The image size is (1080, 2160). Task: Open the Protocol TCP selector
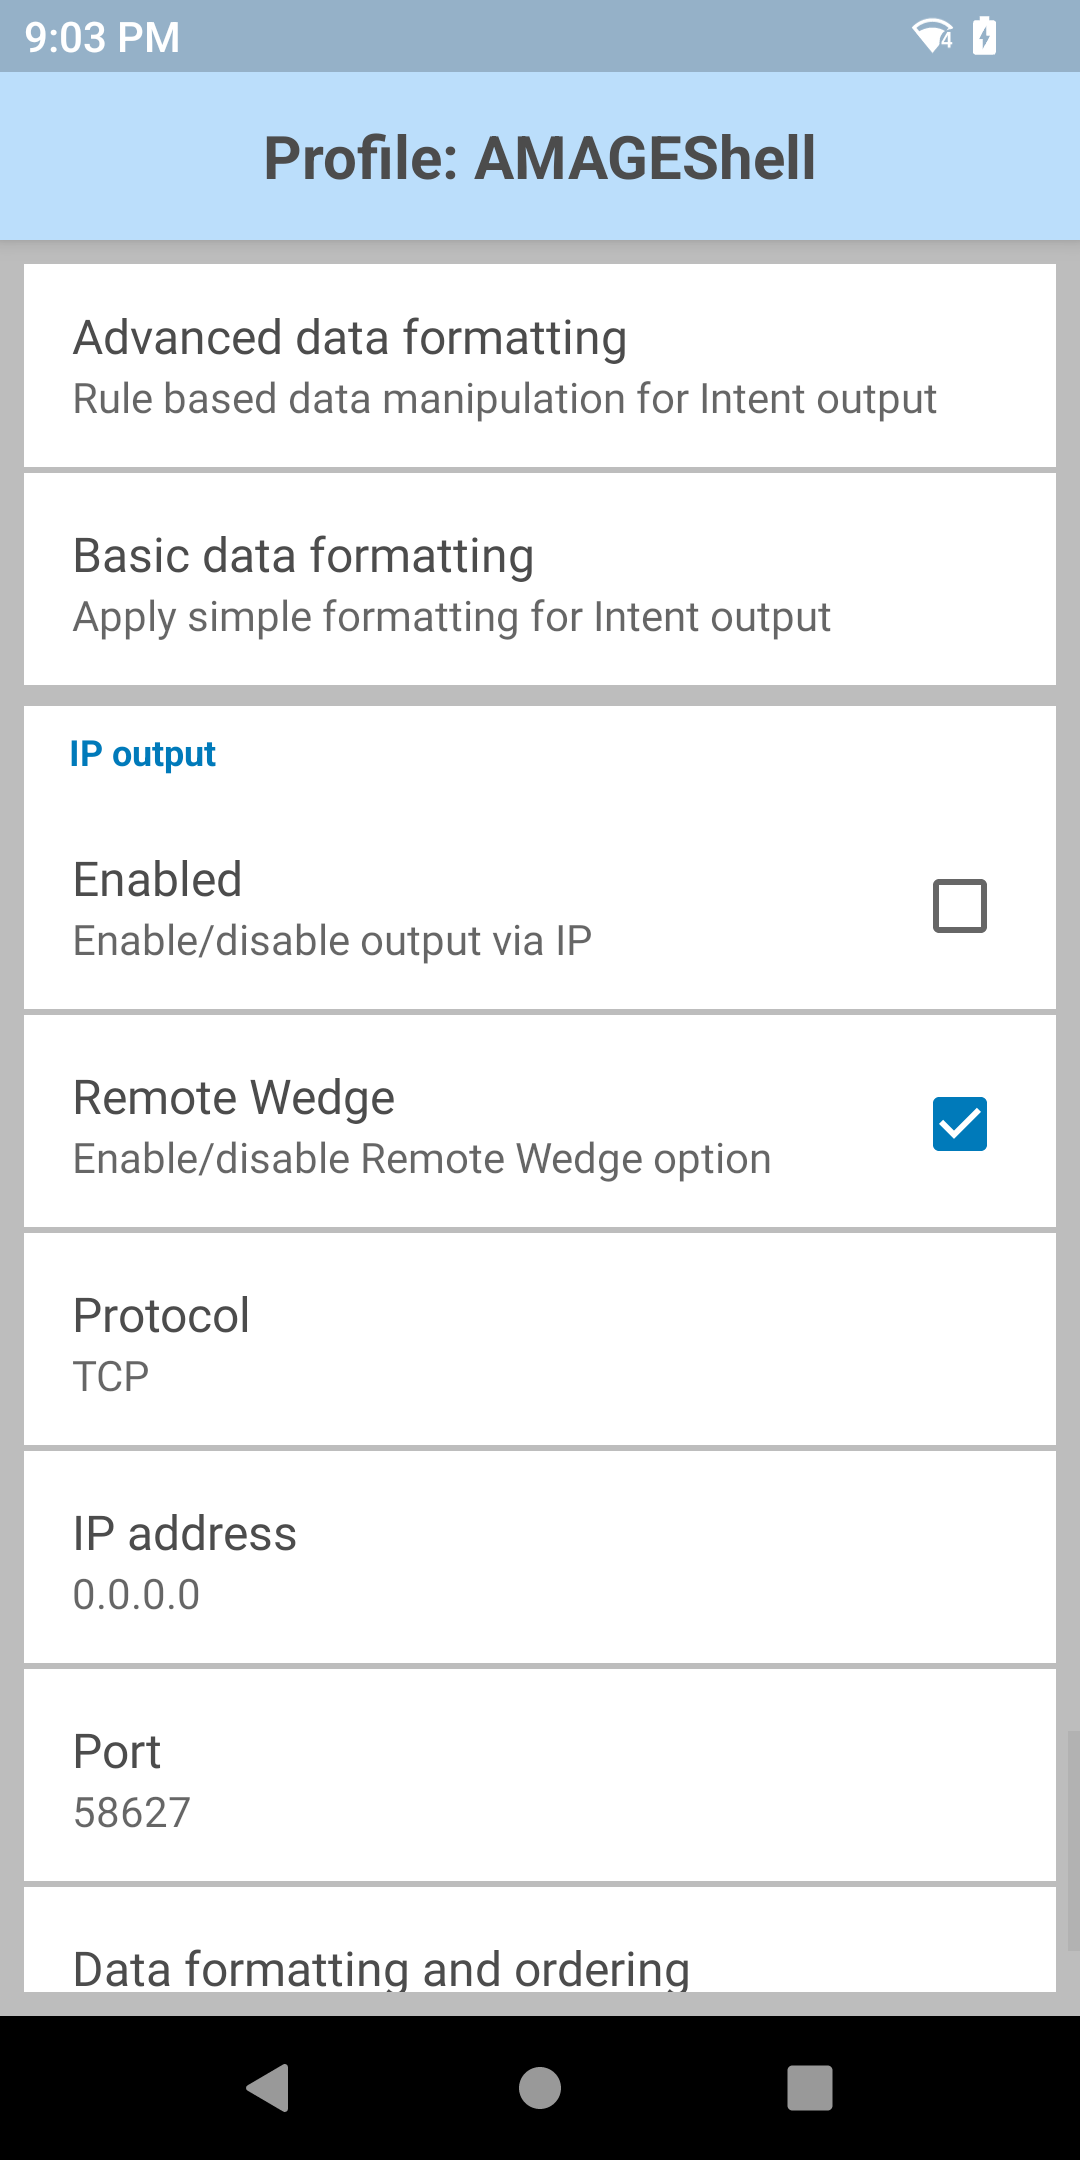(x=540, y=1340)
